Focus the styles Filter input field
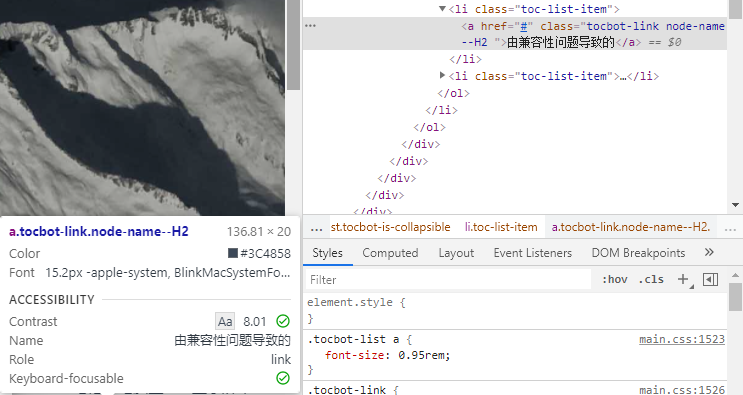The width and height of the screenshot is (743, 395). tap(448, 280)
